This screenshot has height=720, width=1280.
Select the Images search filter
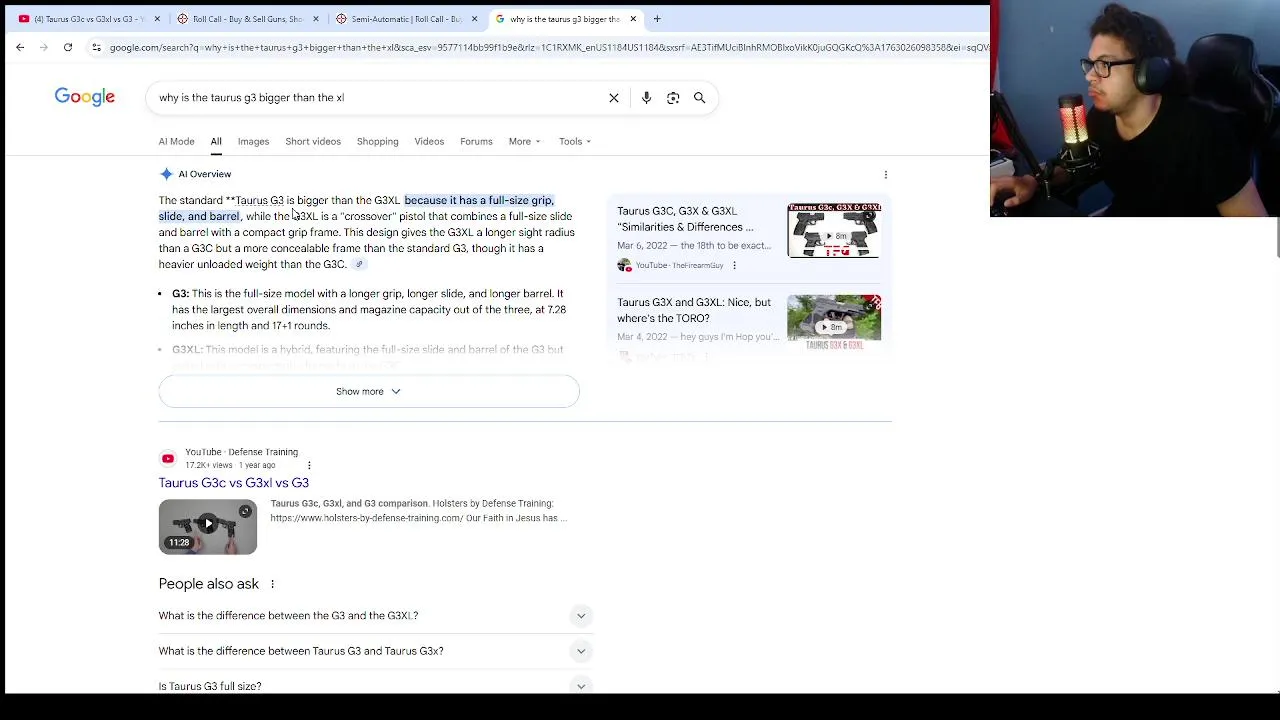[253, 141]
